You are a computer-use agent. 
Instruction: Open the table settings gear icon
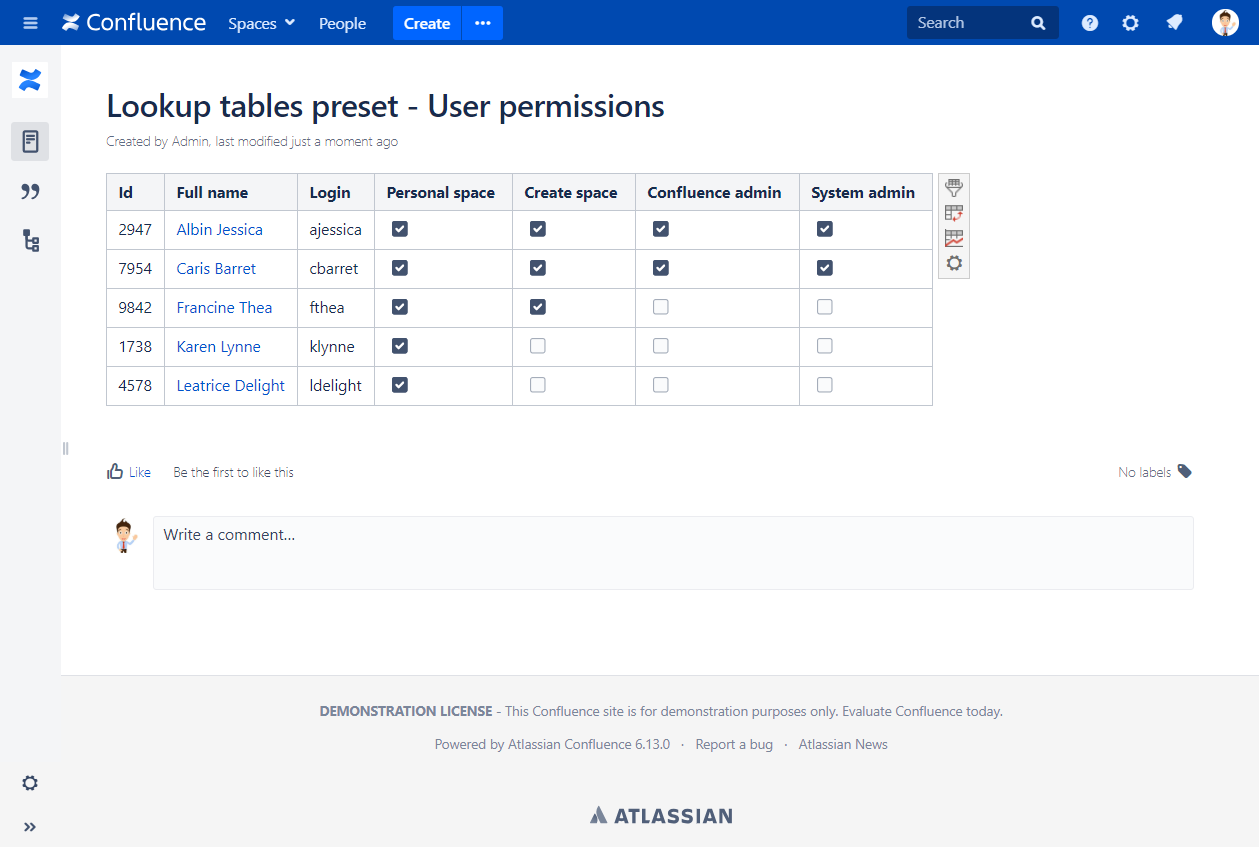(954, 263)
